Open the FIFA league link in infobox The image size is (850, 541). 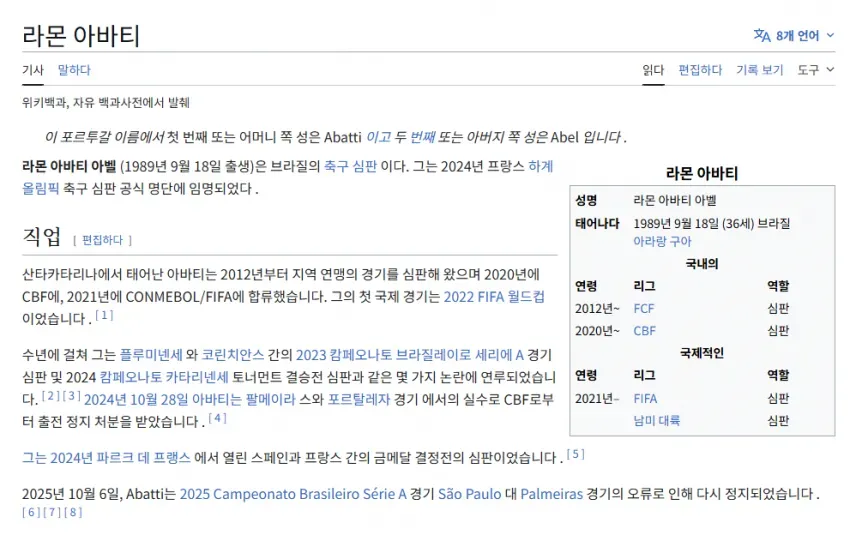[645, 398]
